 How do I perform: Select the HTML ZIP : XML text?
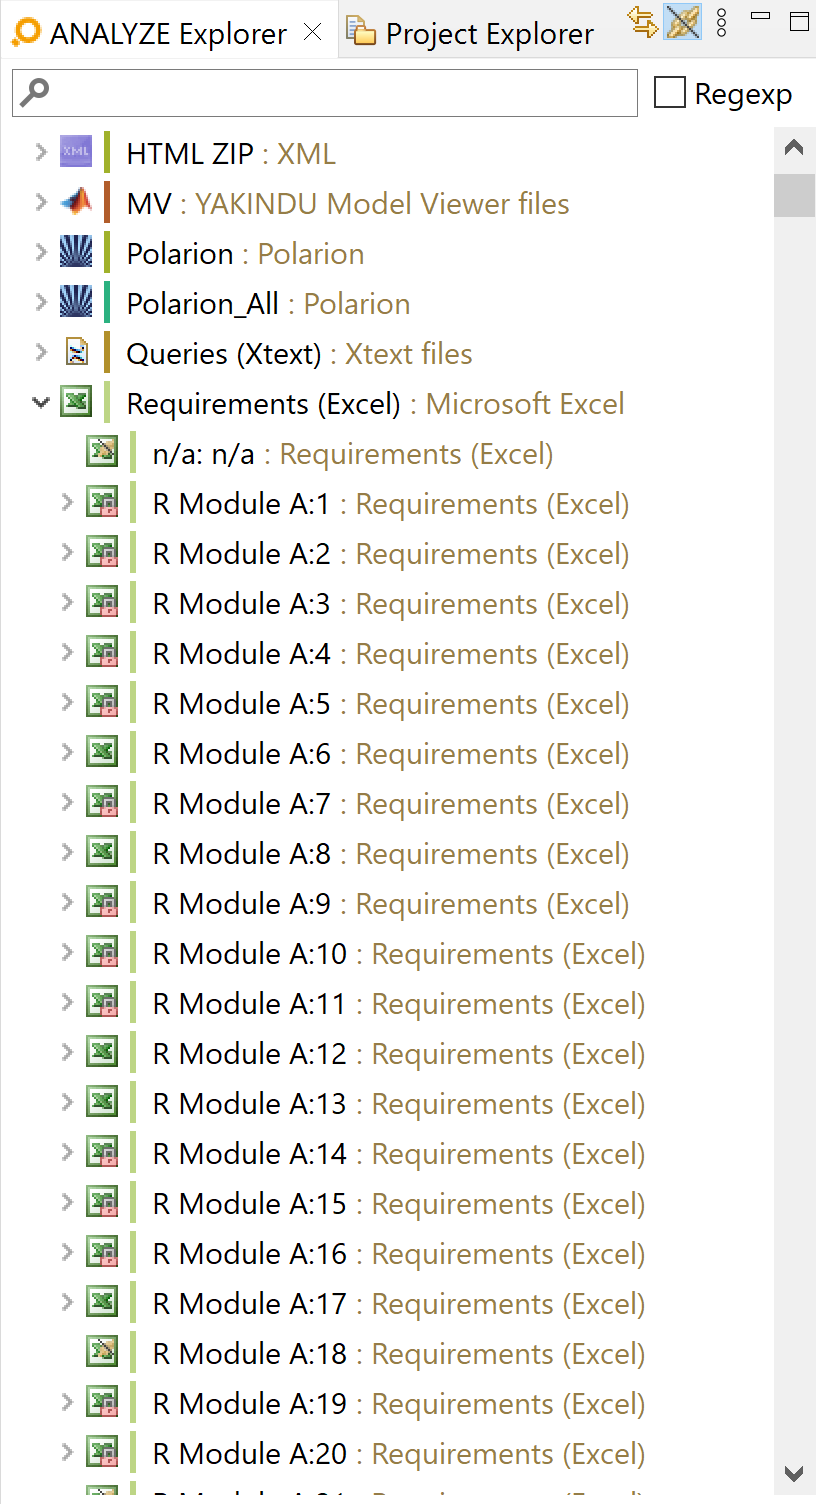(231, 154)
